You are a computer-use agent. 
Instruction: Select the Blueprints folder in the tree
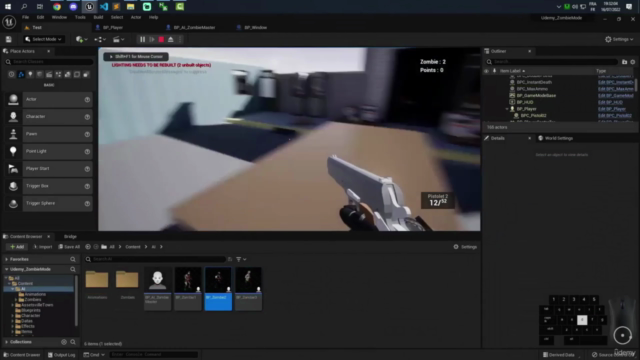30,310
